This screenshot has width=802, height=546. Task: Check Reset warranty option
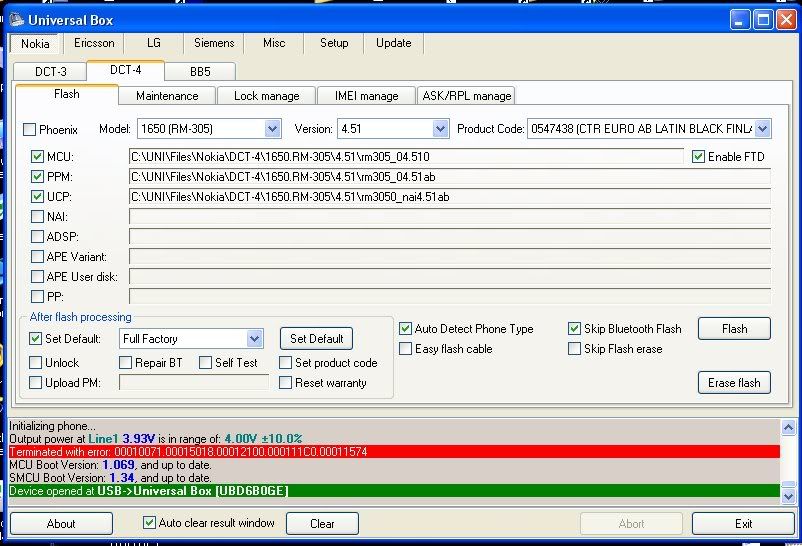point(285,382)
